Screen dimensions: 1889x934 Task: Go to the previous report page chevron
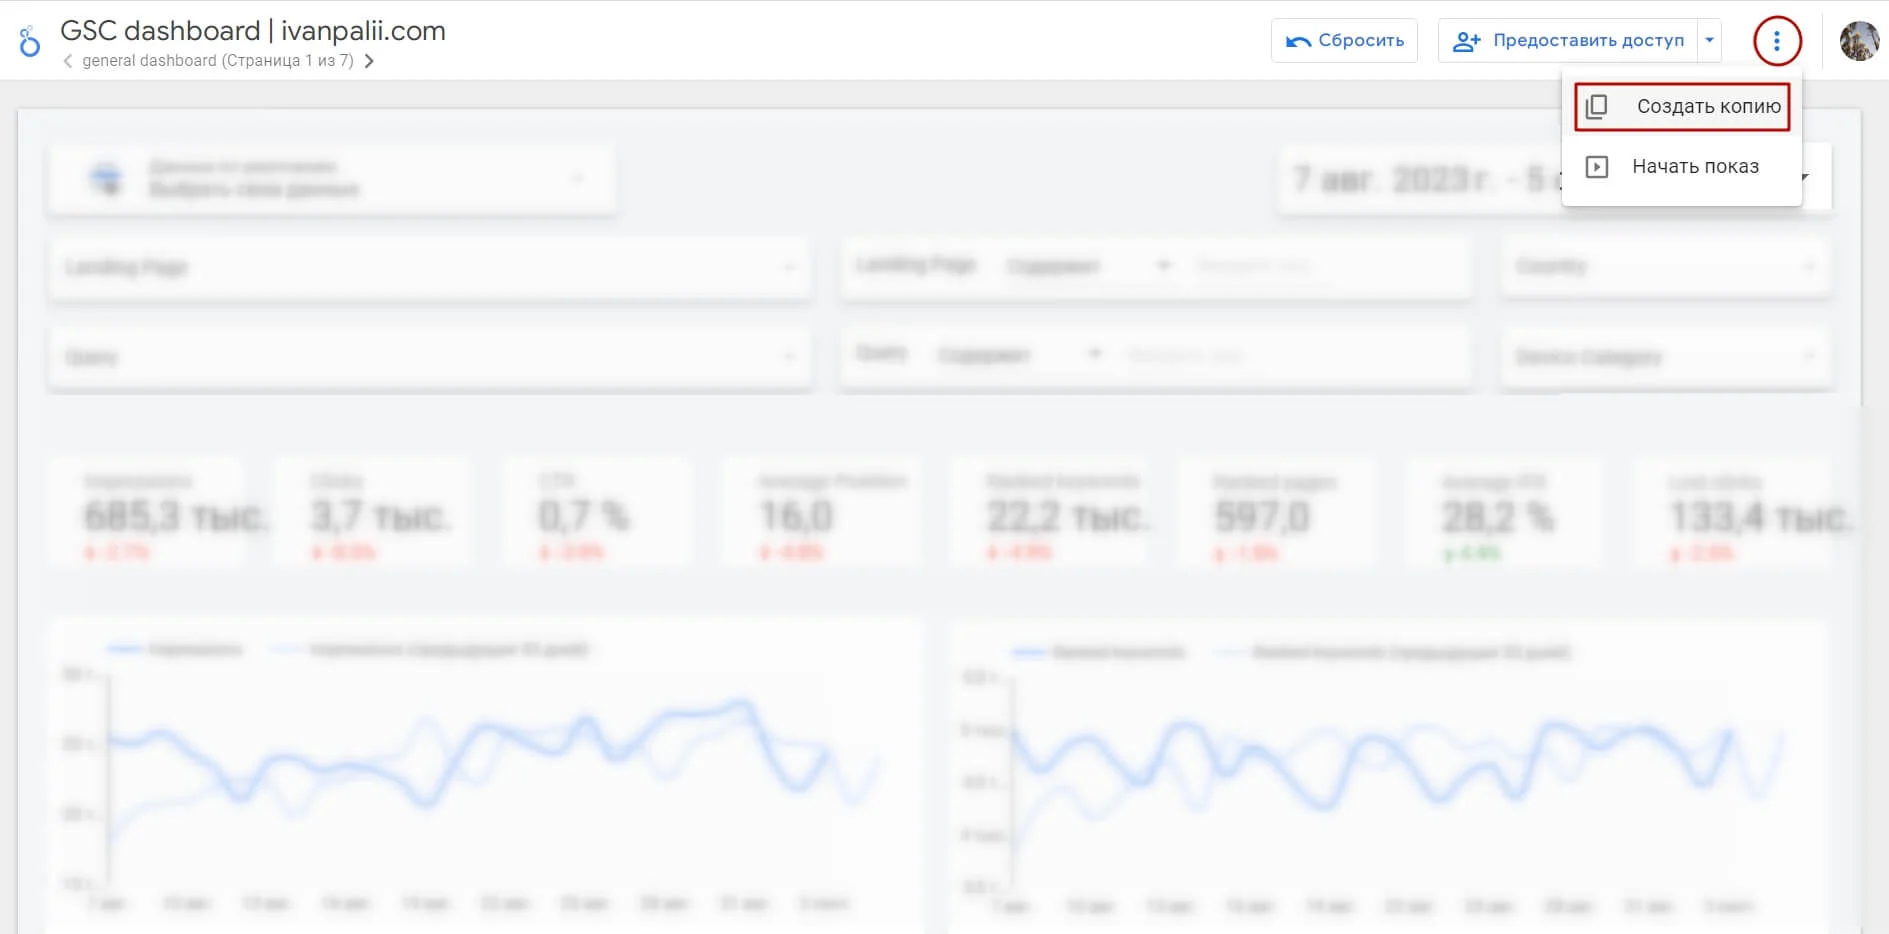[68, 61]
